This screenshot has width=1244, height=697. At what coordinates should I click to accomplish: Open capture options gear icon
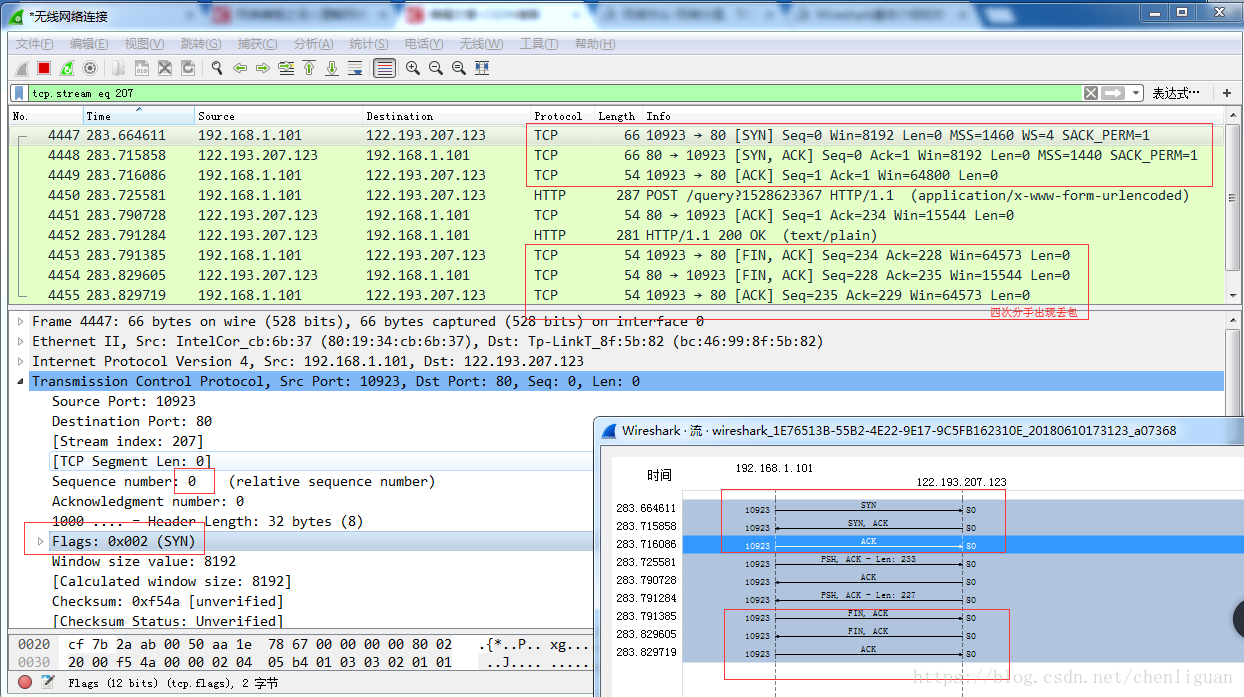point(90,68)
